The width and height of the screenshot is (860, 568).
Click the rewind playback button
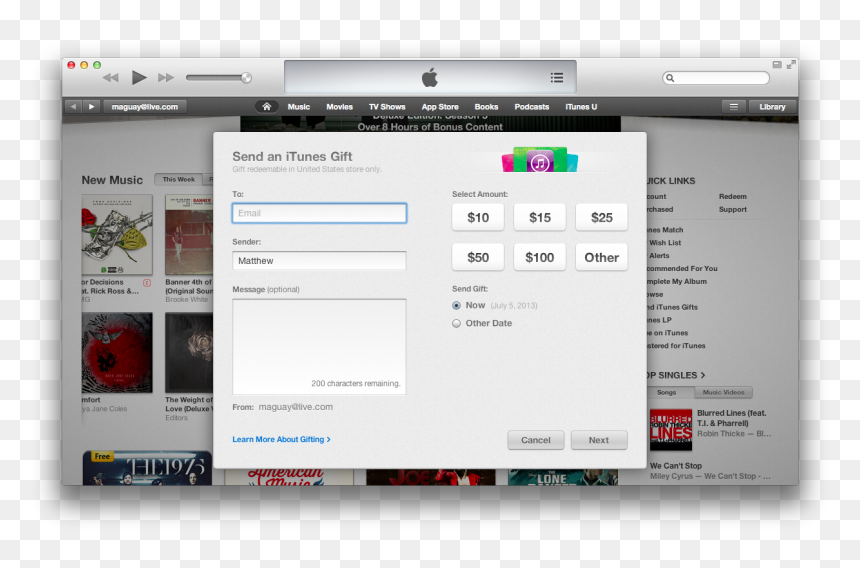pyautogui.click(x=111, y=78)
